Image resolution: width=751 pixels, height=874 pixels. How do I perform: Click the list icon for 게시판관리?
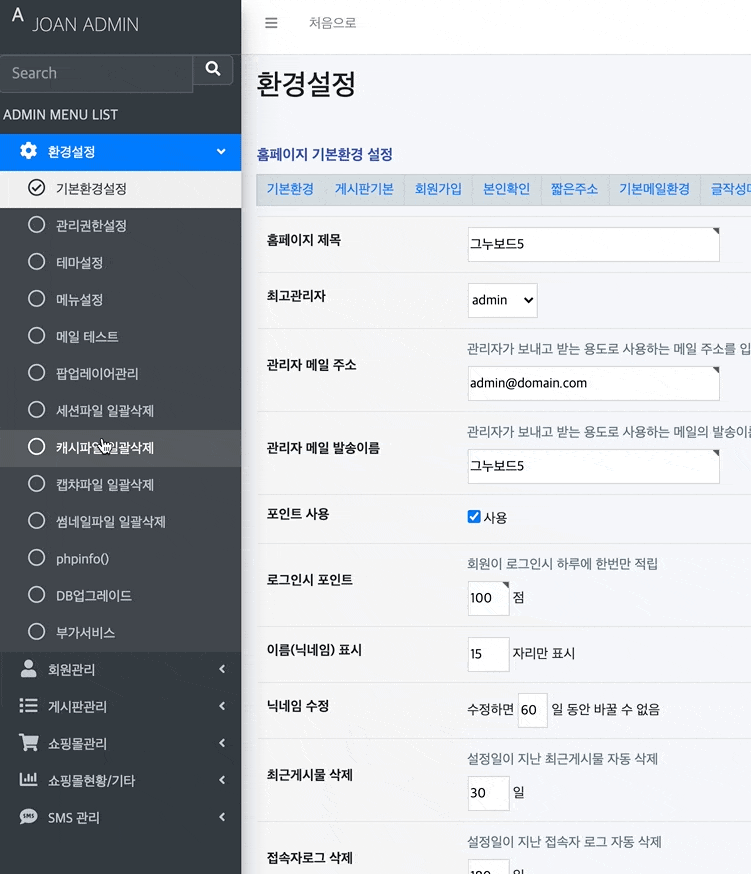point(29,706)
